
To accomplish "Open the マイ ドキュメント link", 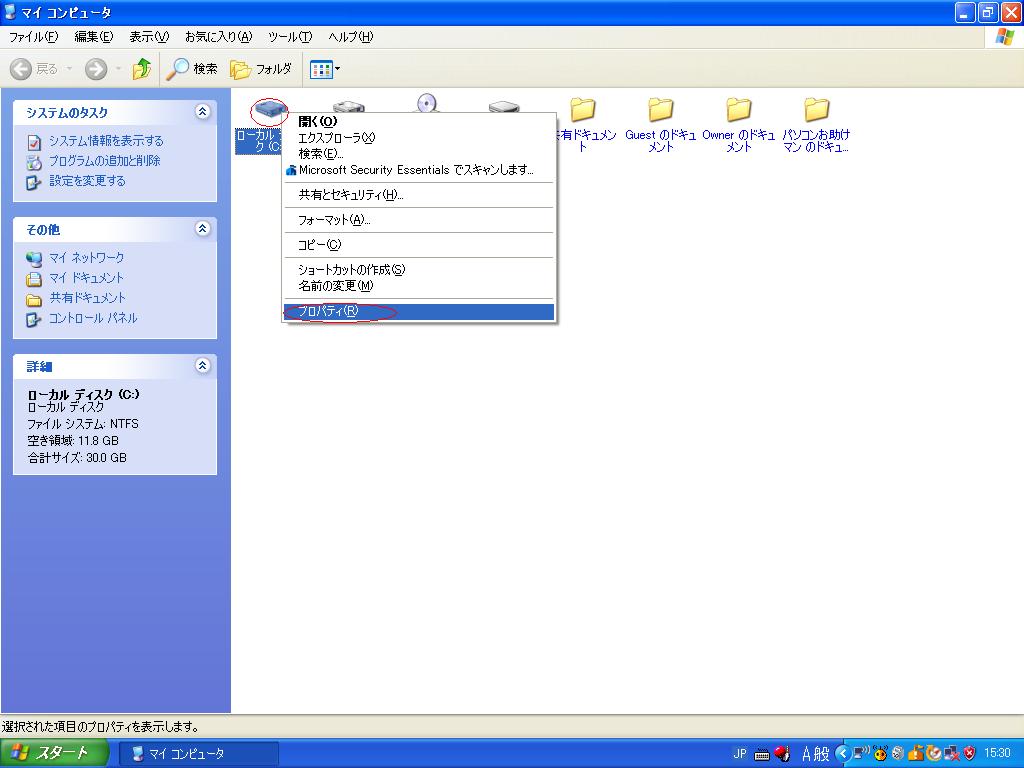I will click(x=86, y=278).
